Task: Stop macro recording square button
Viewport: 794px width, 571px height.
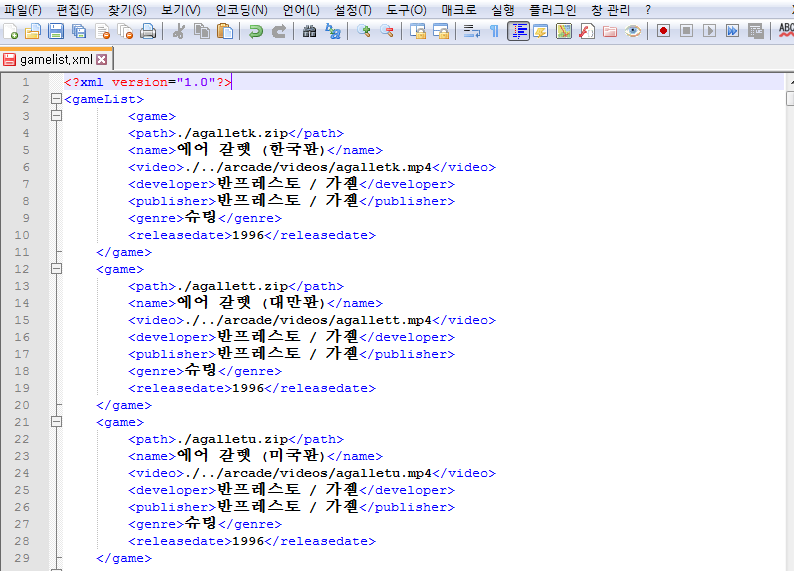Action: click(x=687, y=31)
